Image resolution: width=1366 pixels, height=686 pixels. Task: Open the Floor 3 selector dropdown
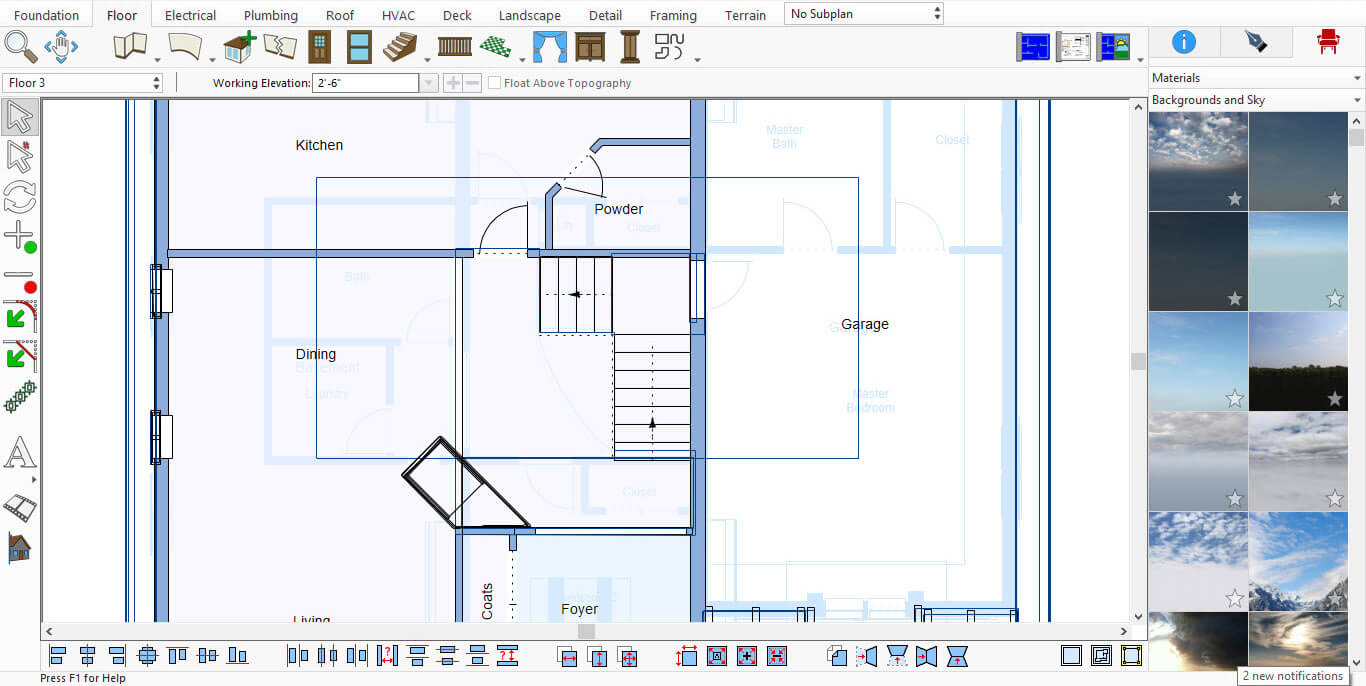[84, 83]
